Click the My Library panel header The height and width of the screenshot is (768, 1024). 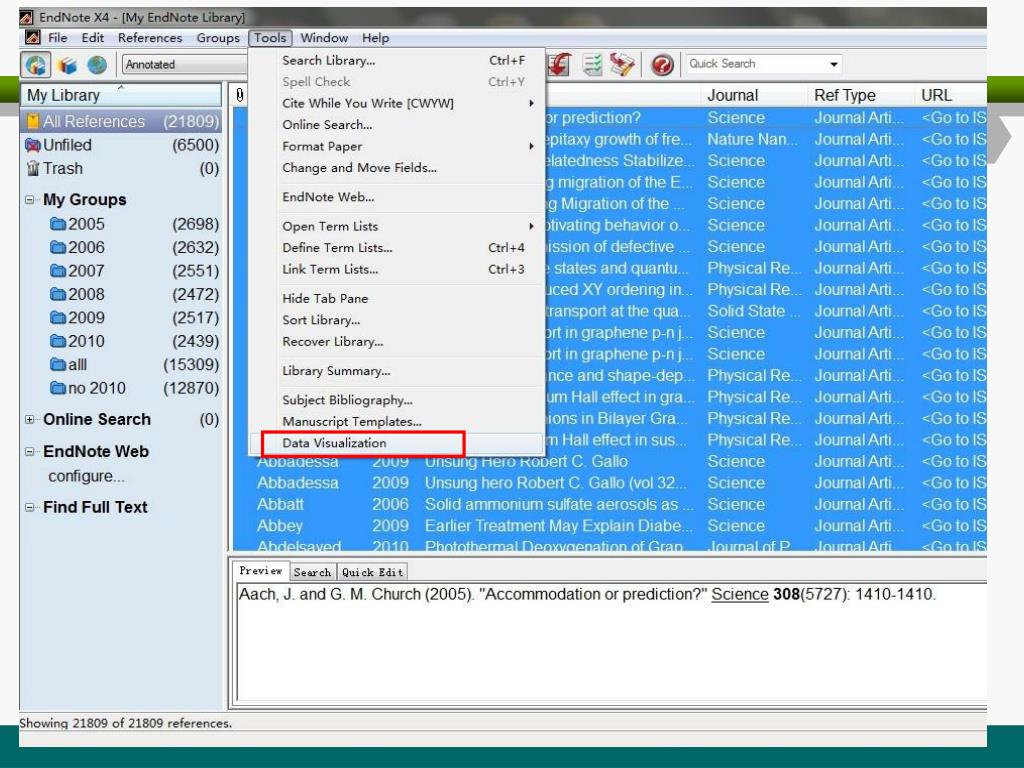tap(121, 95)
